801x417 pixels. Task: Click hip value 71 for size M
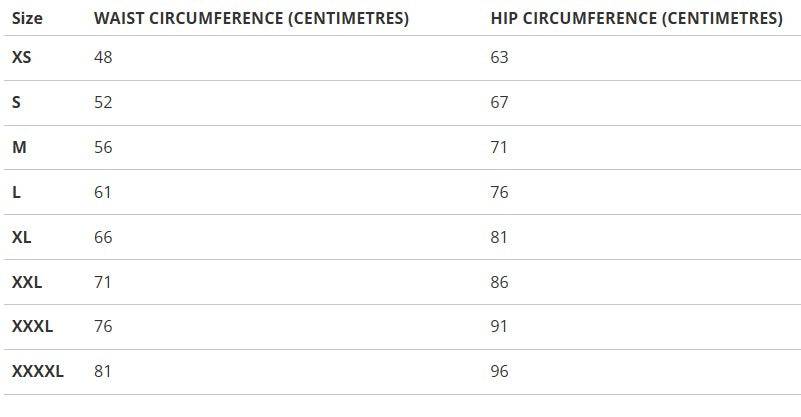pos(499,147)
